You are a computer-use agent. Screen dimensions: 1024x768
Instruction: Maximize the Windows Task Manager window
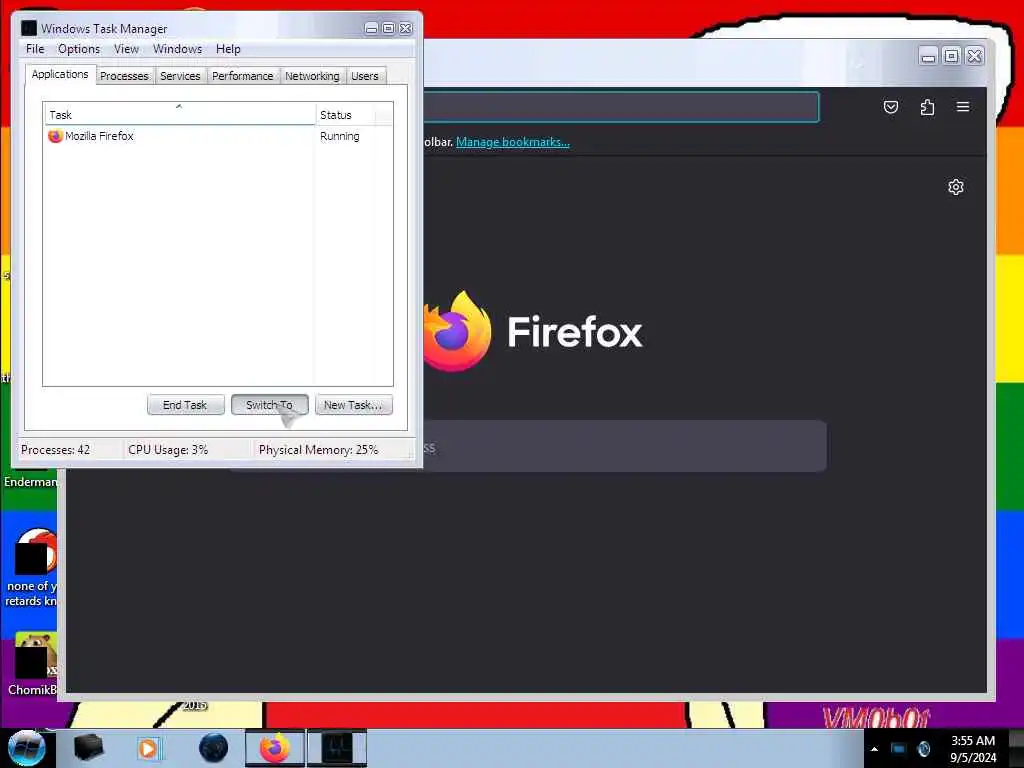coord(388,28)
